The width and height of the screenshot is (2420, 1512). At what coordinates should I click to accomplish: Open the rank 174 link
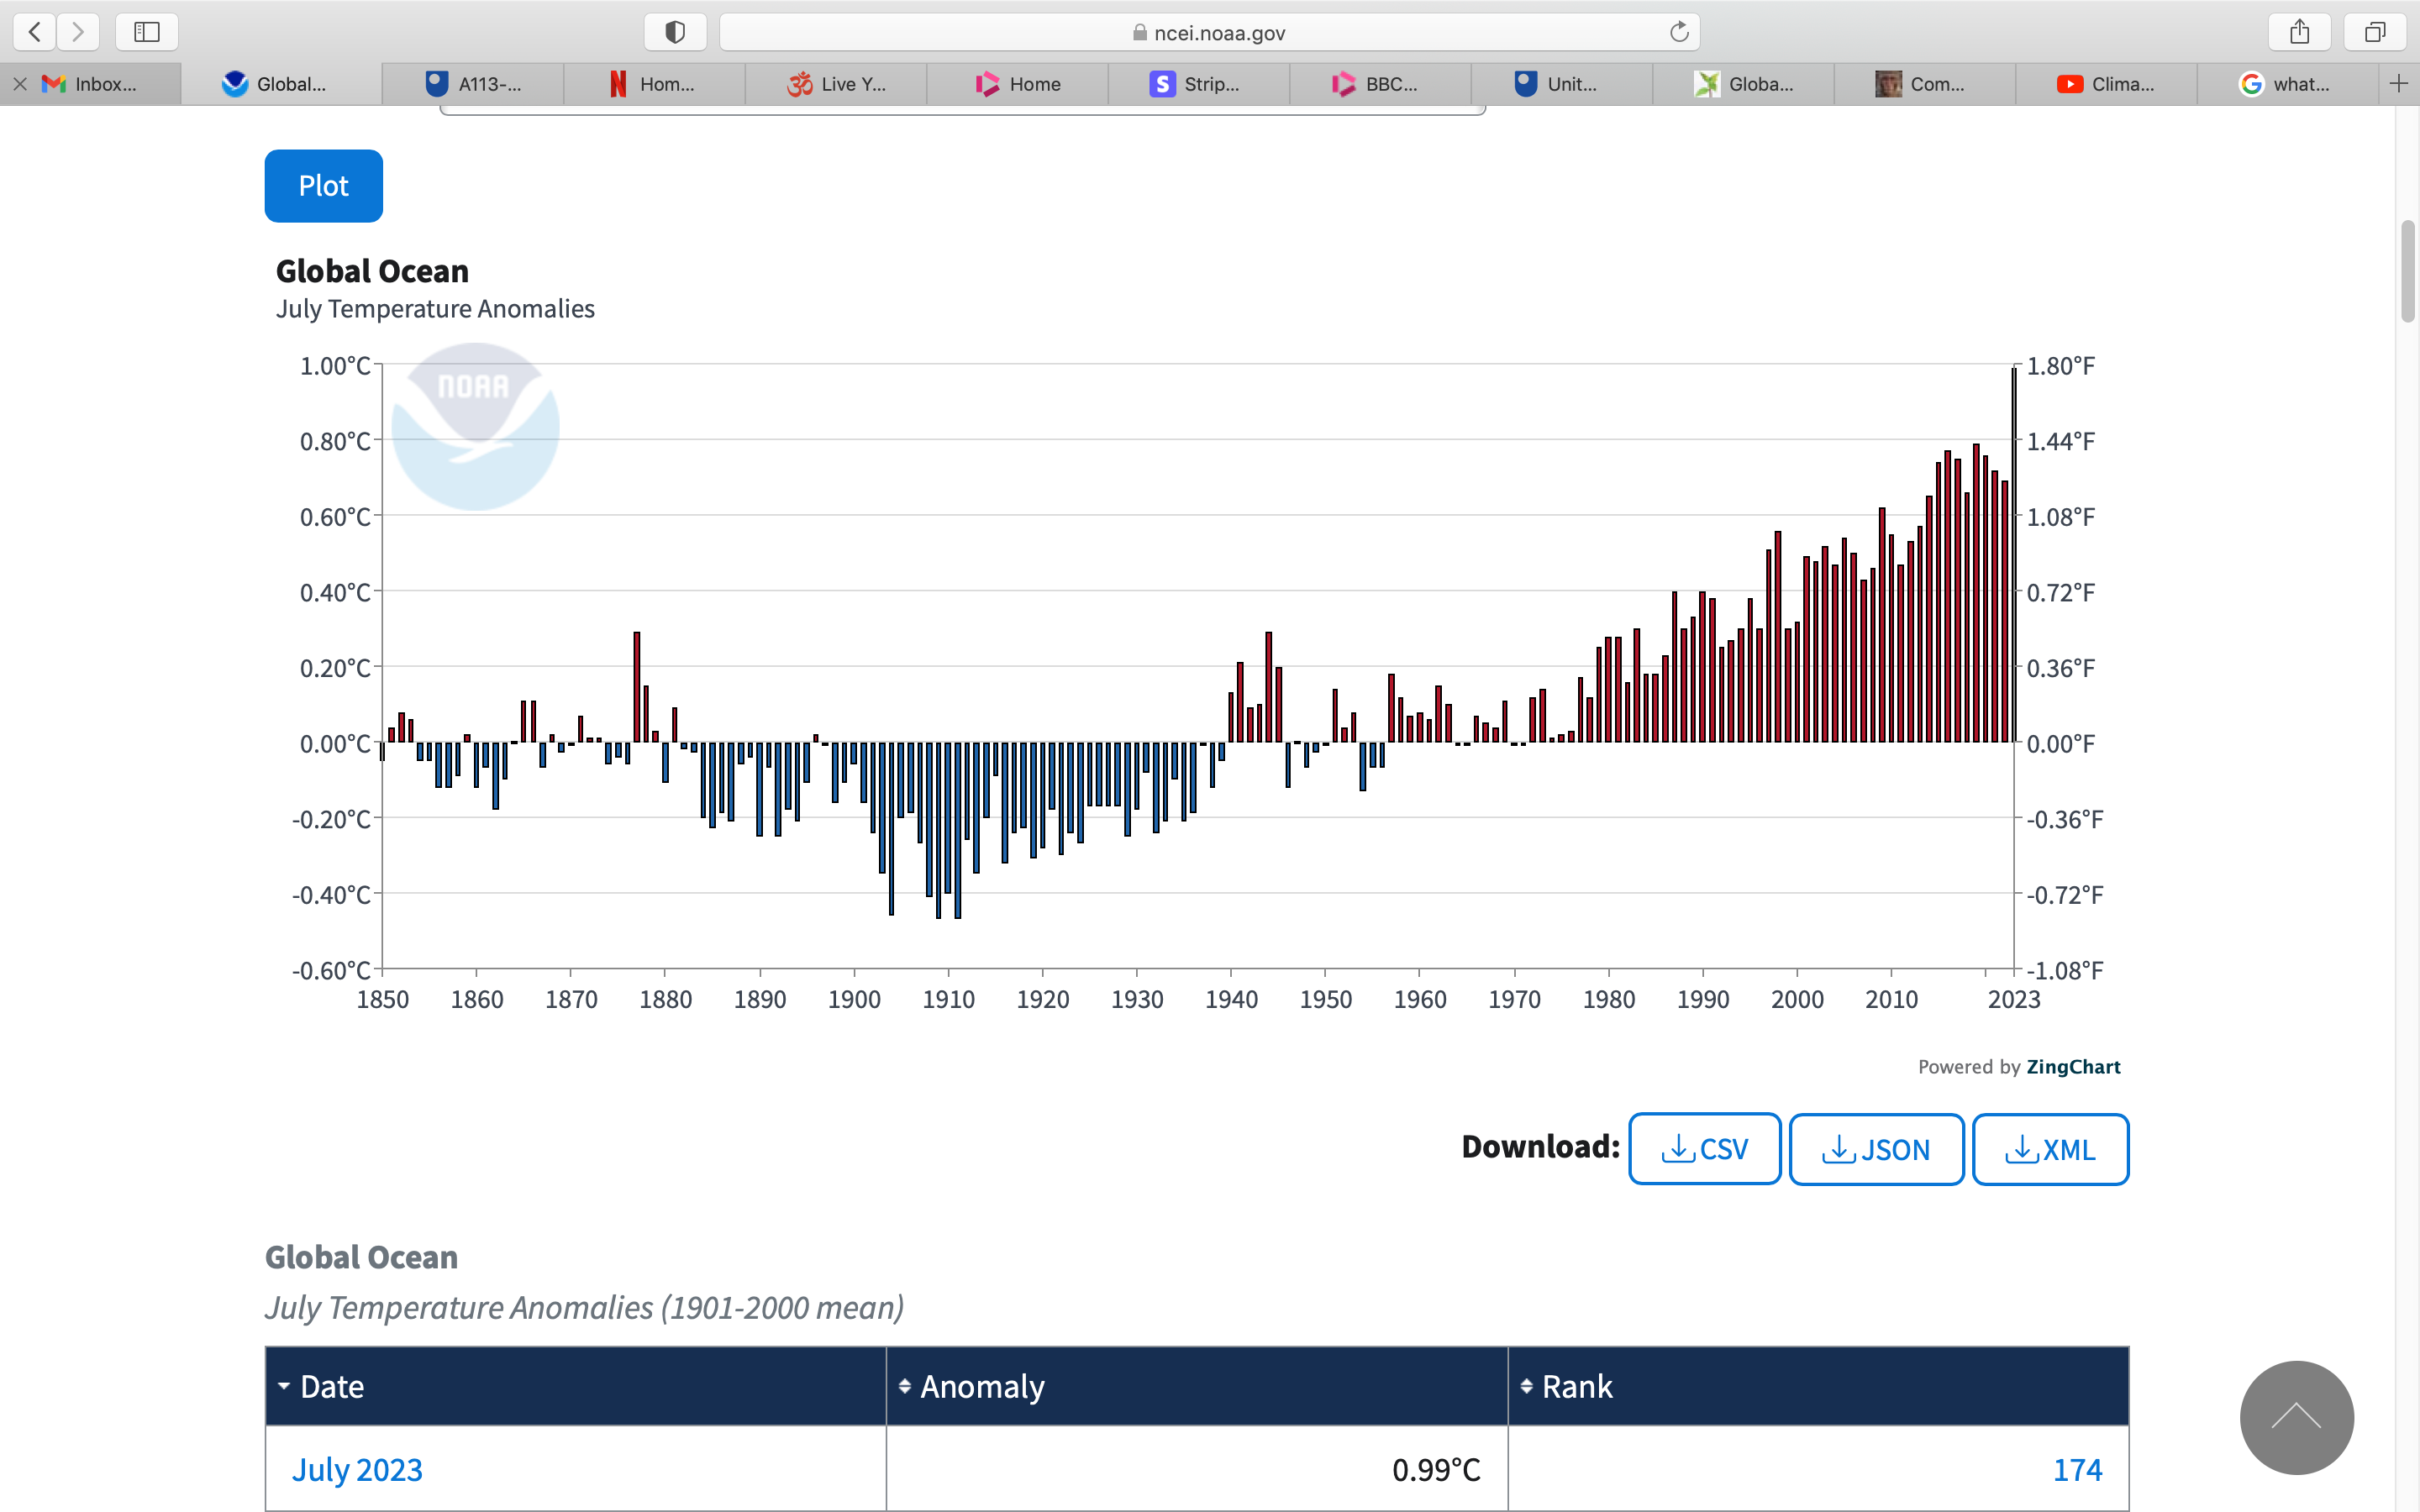[2077, 1469]
